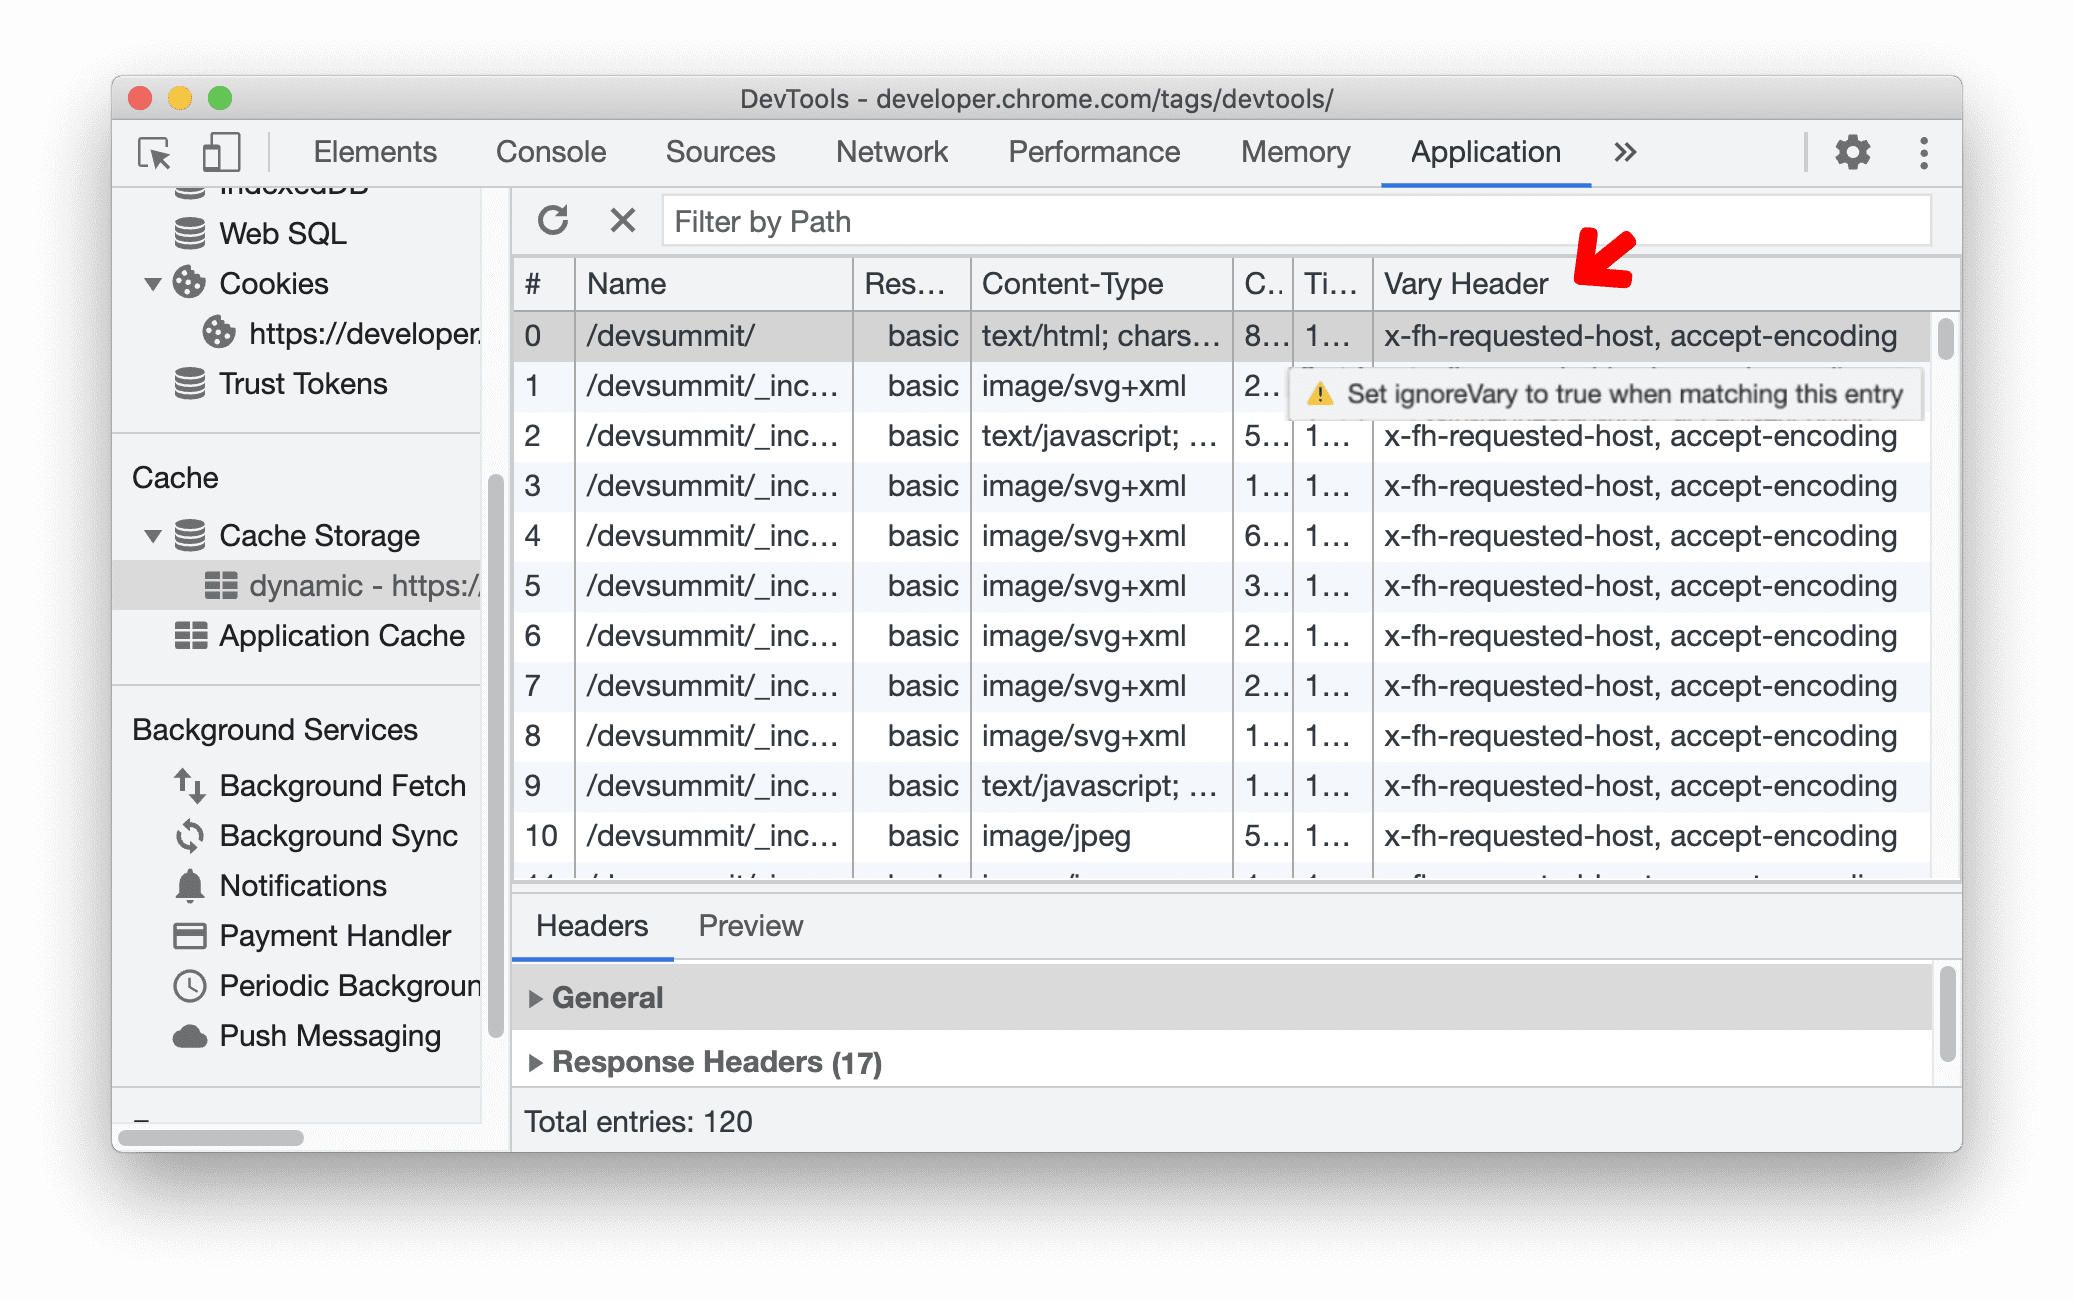Click the Notifications icon

pos(180,884)
